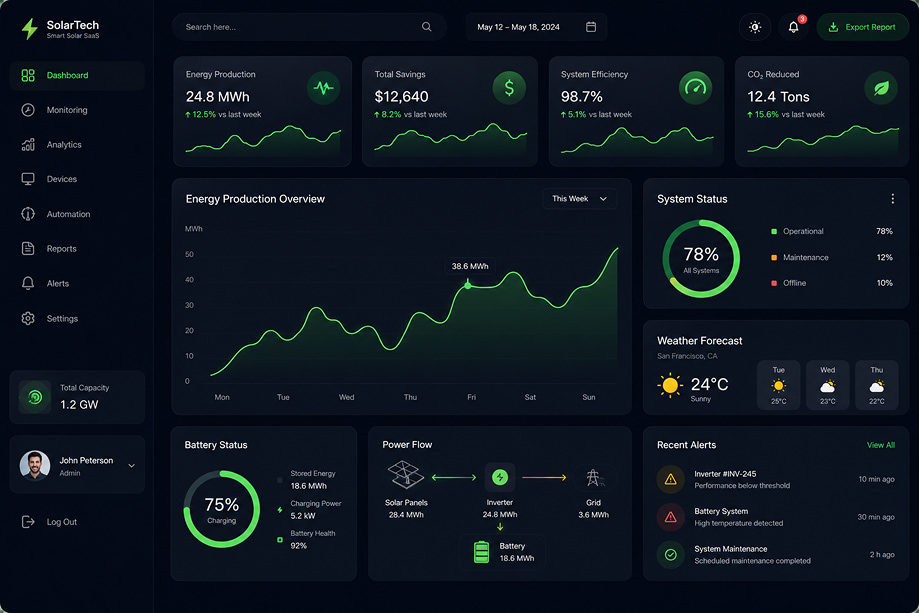Click the 38.6 MWh data point on chart
Viewport: 919px width, 613px height.
(x=468, y=285)
